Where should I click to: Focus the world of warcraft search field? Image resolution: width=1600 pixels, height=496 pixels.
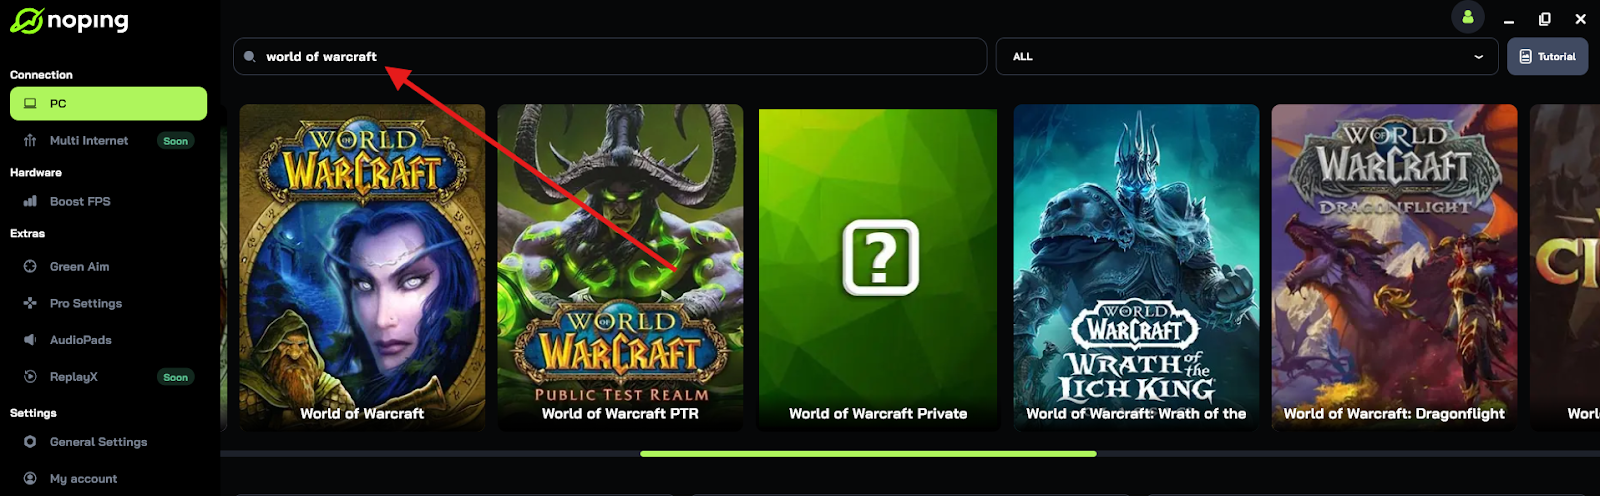point(610,57)
